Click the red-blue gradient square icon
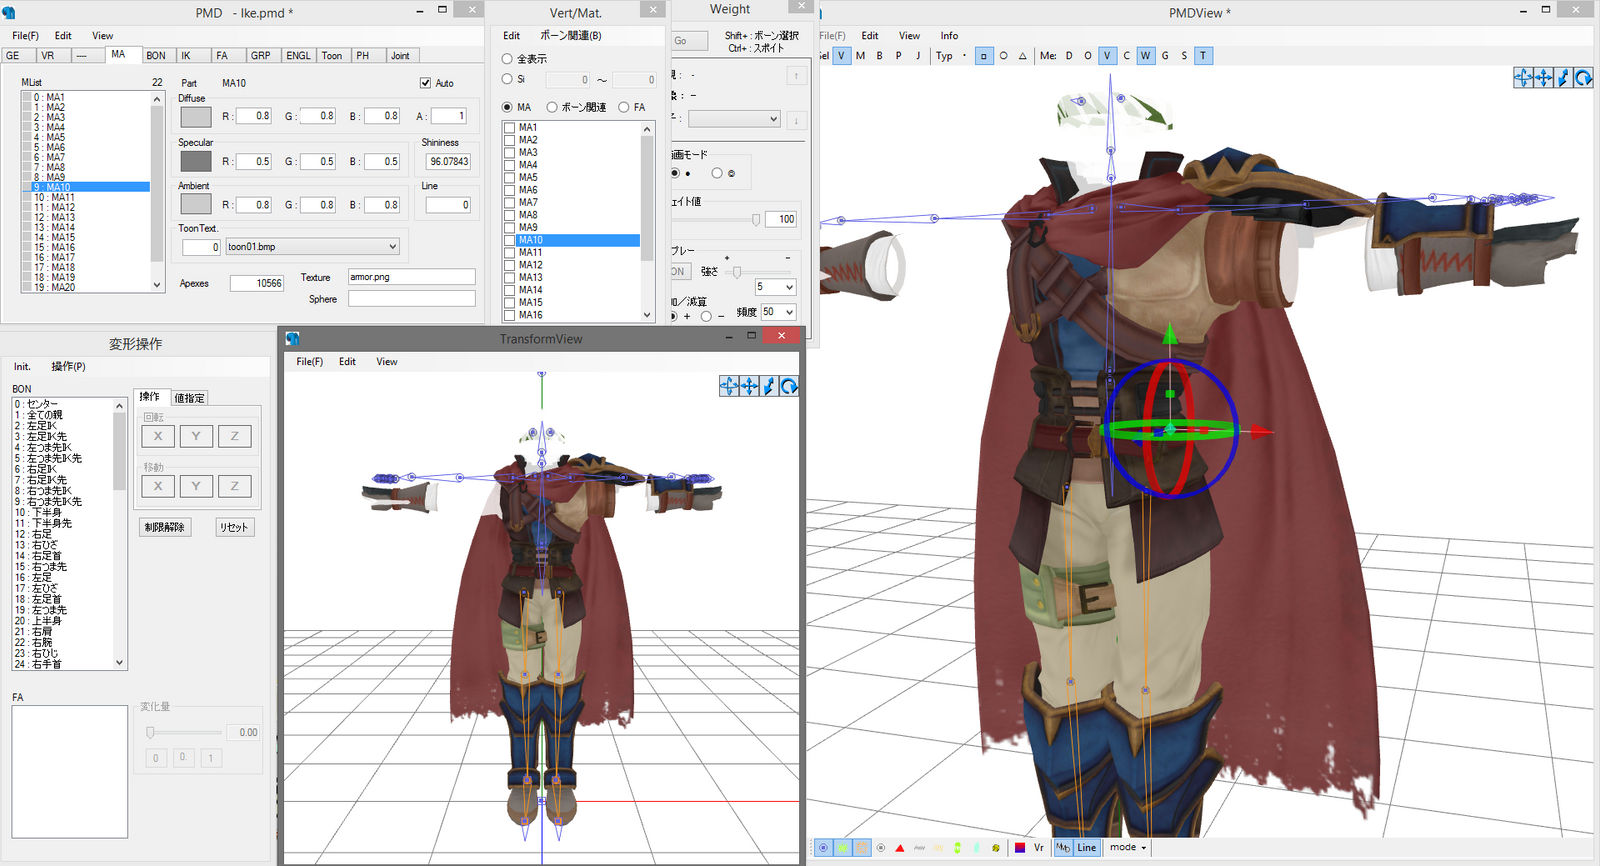1600x866 pixels. coord(1019,848)
